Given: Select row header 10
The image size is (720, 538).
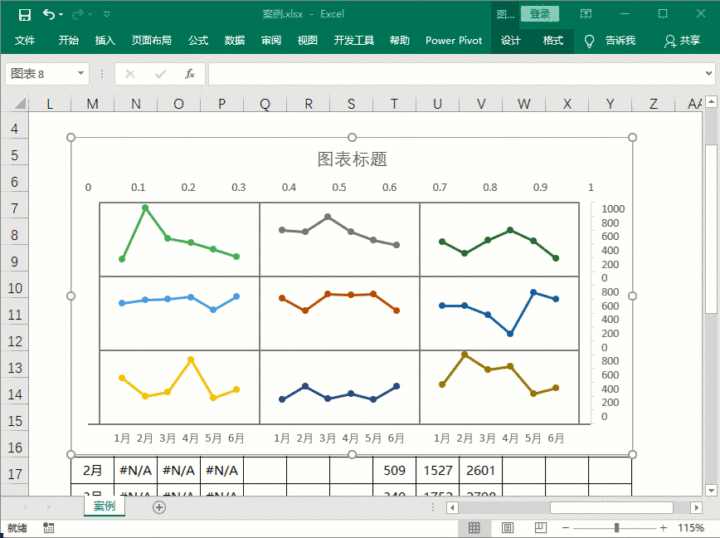Looking at the screenshot, I should pos(15,288).
